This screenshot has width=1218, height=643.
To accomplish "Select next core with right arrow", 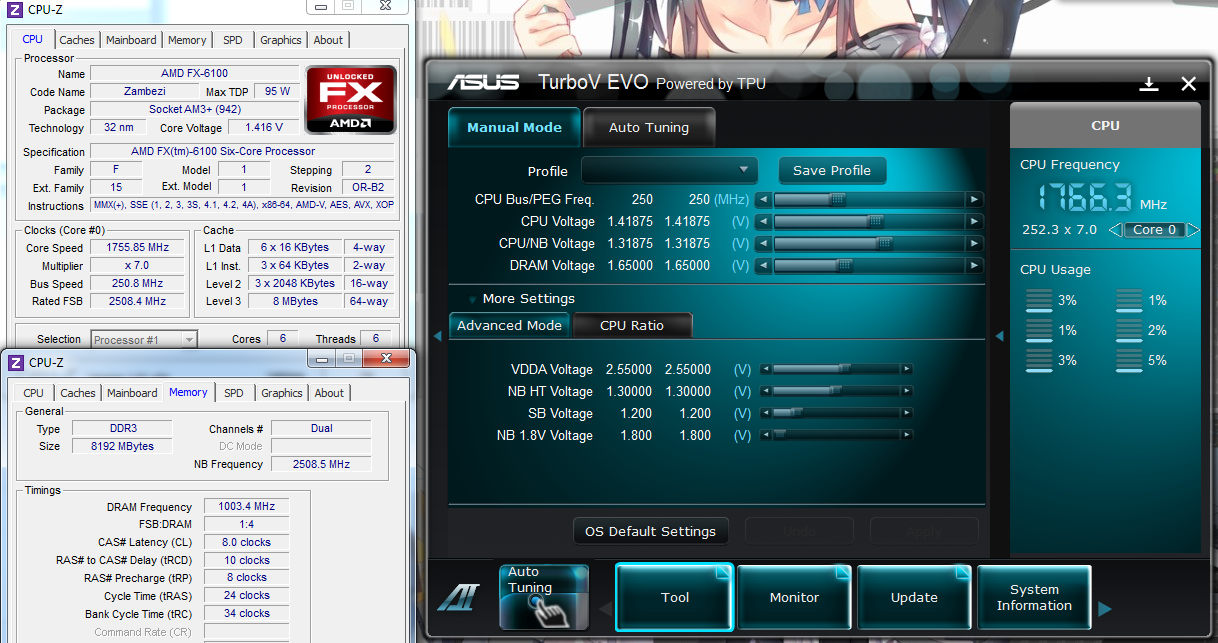I will 1193,230.
